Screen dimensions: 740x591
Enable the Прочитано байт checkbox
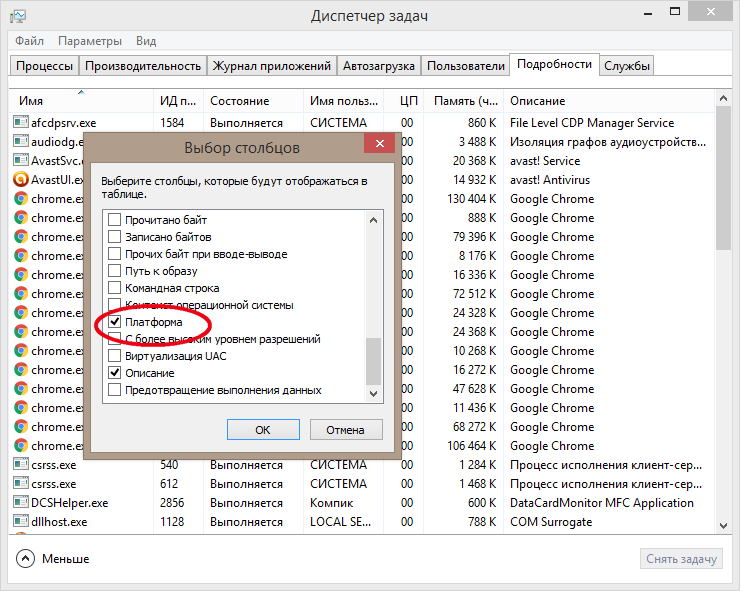point(114,220)
